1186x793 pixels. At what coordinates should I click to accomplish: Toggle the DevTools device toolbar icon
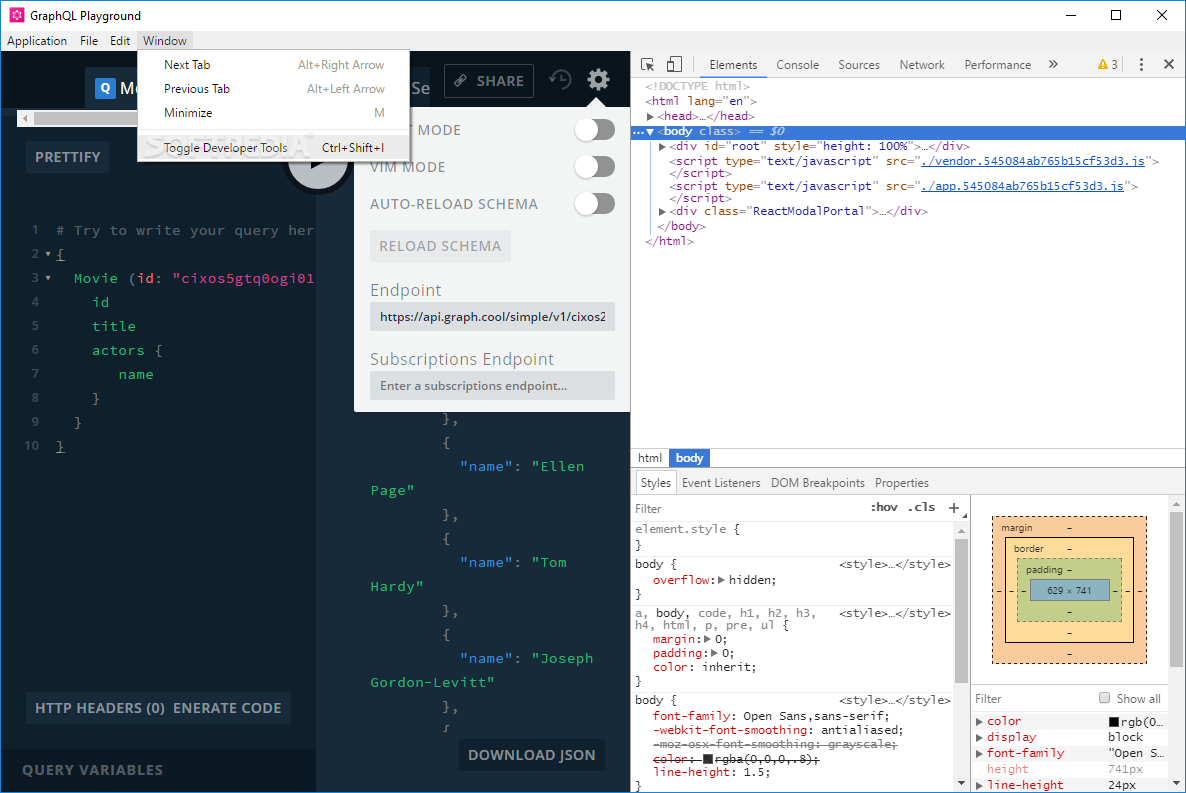[x=674, y=64]
